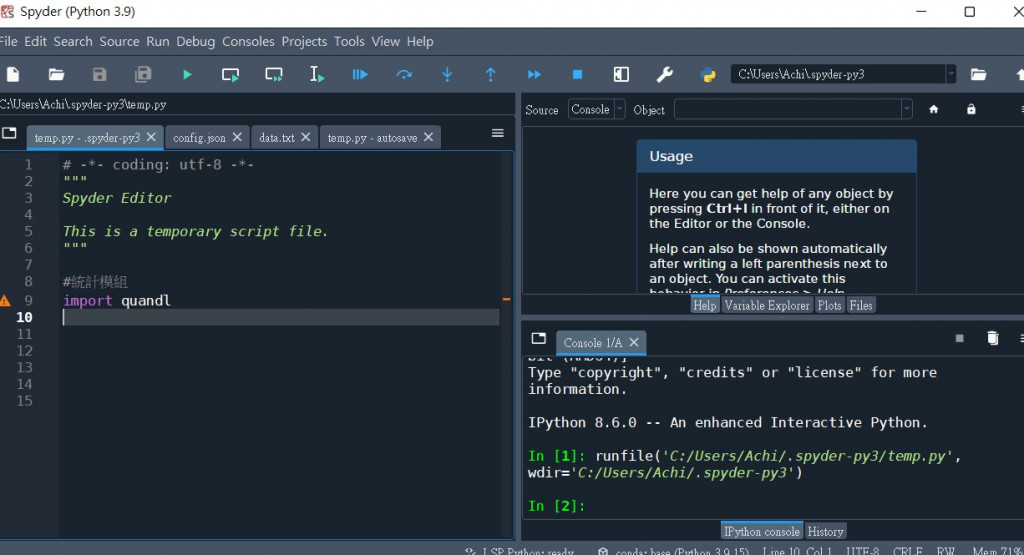Run the current file with the green play icon
The width and height of the screenshot is (1024, 555).
[x=187, y=74]
